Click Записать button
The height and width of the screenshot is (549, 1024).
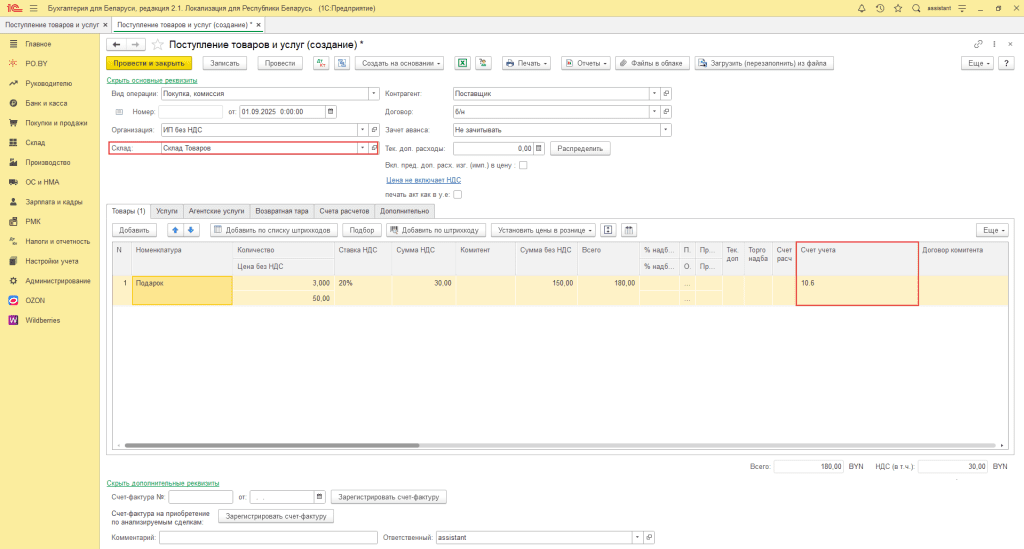pos(225,63)
